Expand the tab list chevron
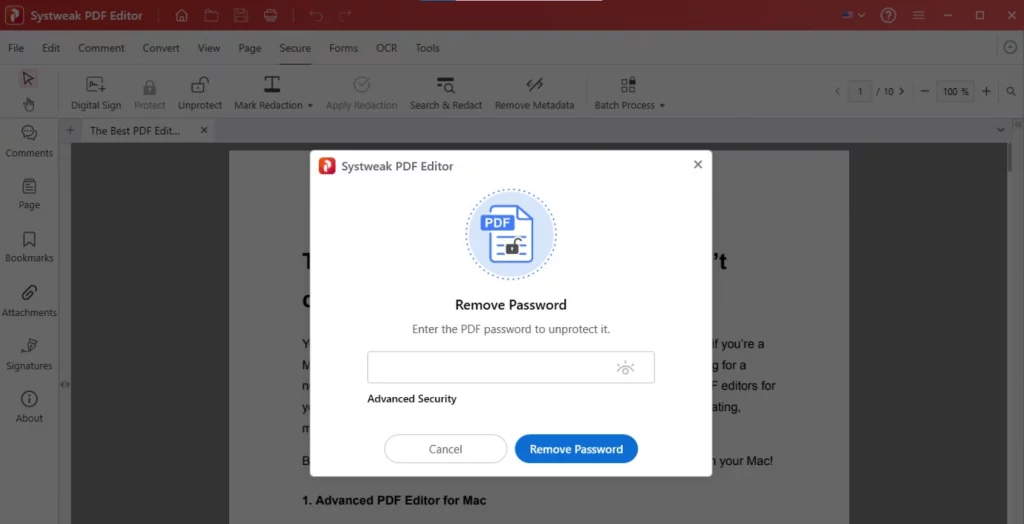 (x=1000, y=130)
